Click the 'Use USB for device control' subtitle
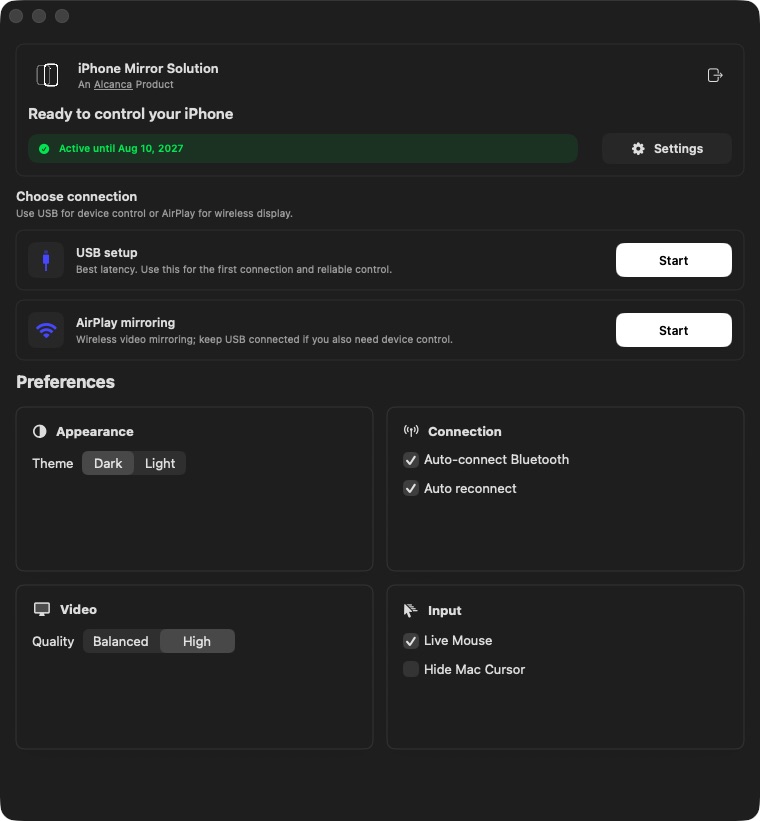The width and height of the screenshot is (760, 821). pos(154,214)
